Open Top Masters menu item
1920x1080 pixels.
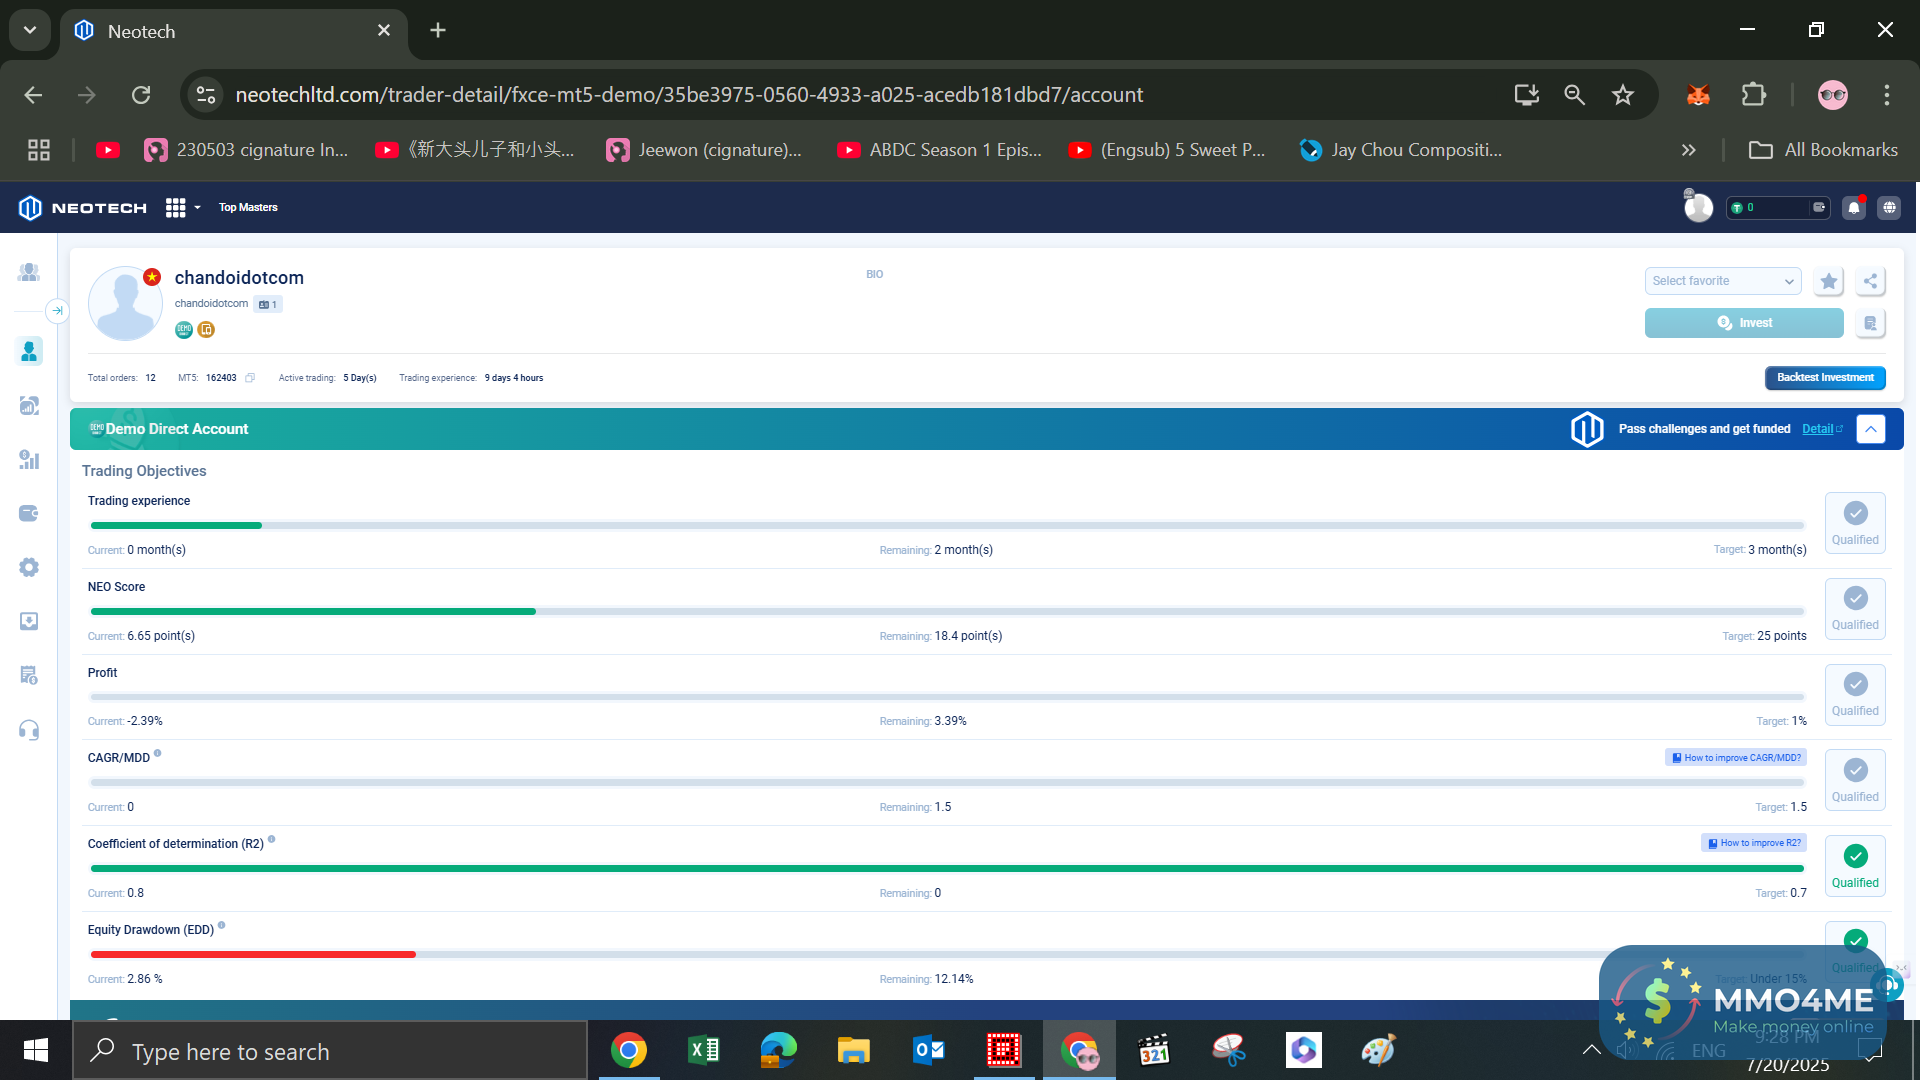tap(248, 208)
